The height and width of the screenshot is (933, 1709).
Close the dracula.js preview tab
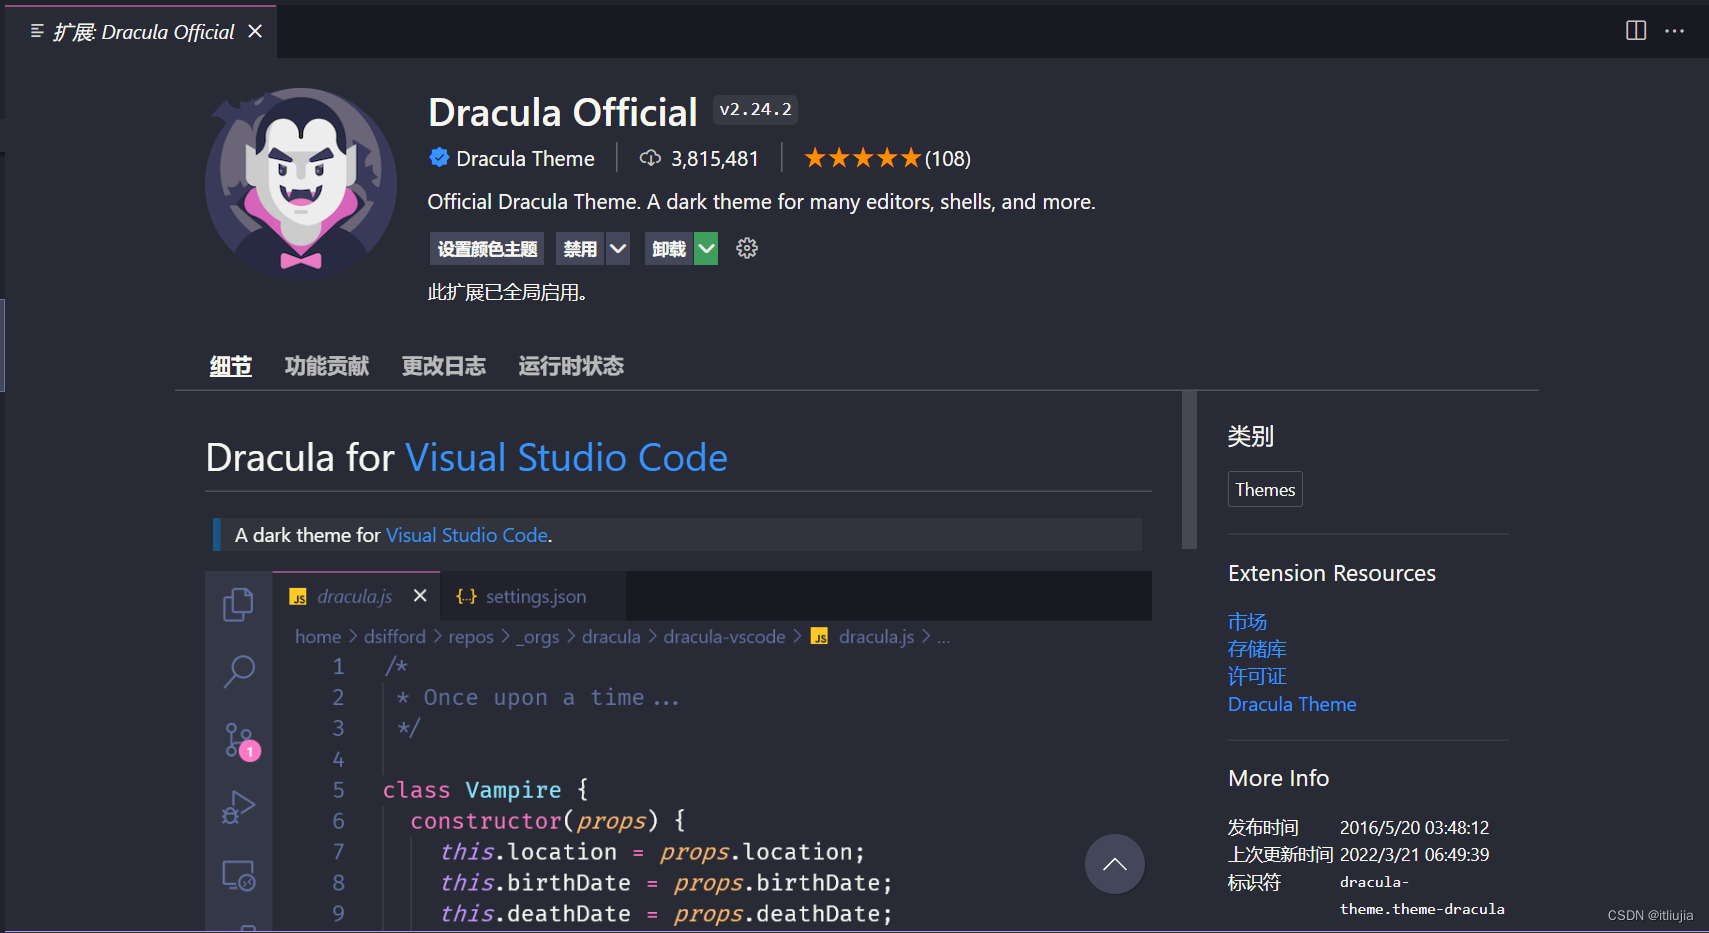pos(420,596)
